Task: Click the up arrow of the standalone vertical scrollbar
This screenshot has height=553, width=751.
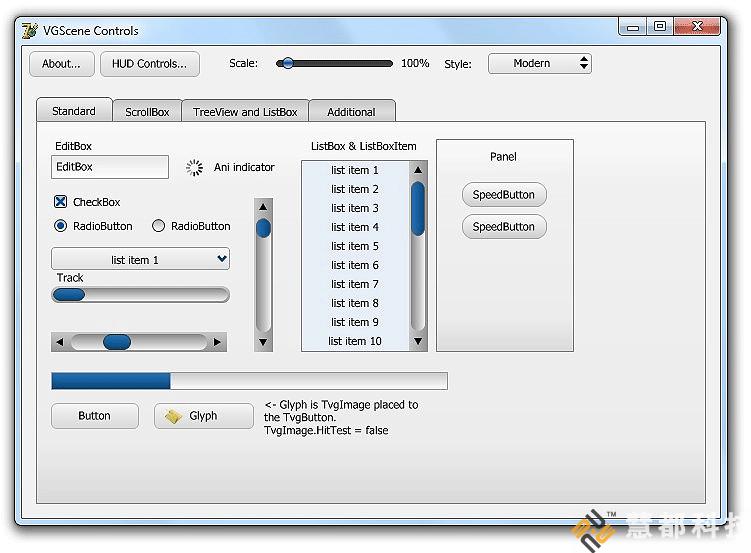Action: 263,207
